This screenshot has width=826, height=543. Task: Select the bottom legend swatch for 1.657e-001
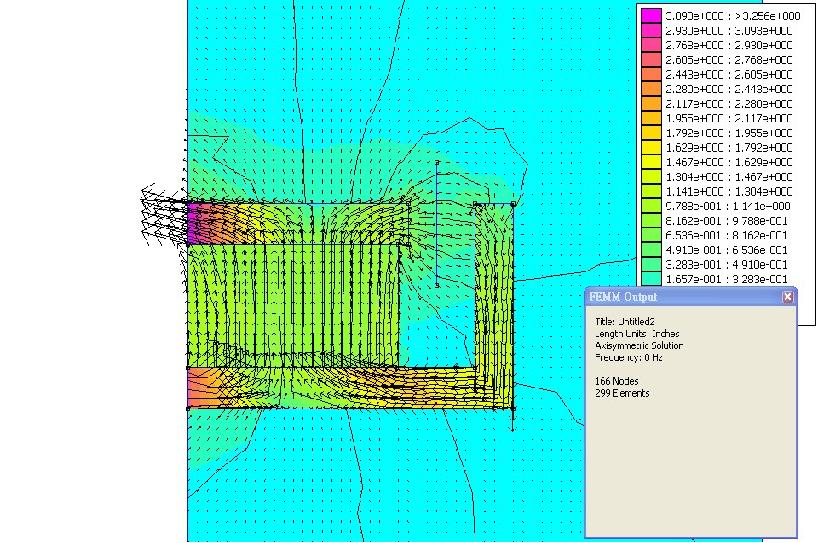tap(651, 279)
